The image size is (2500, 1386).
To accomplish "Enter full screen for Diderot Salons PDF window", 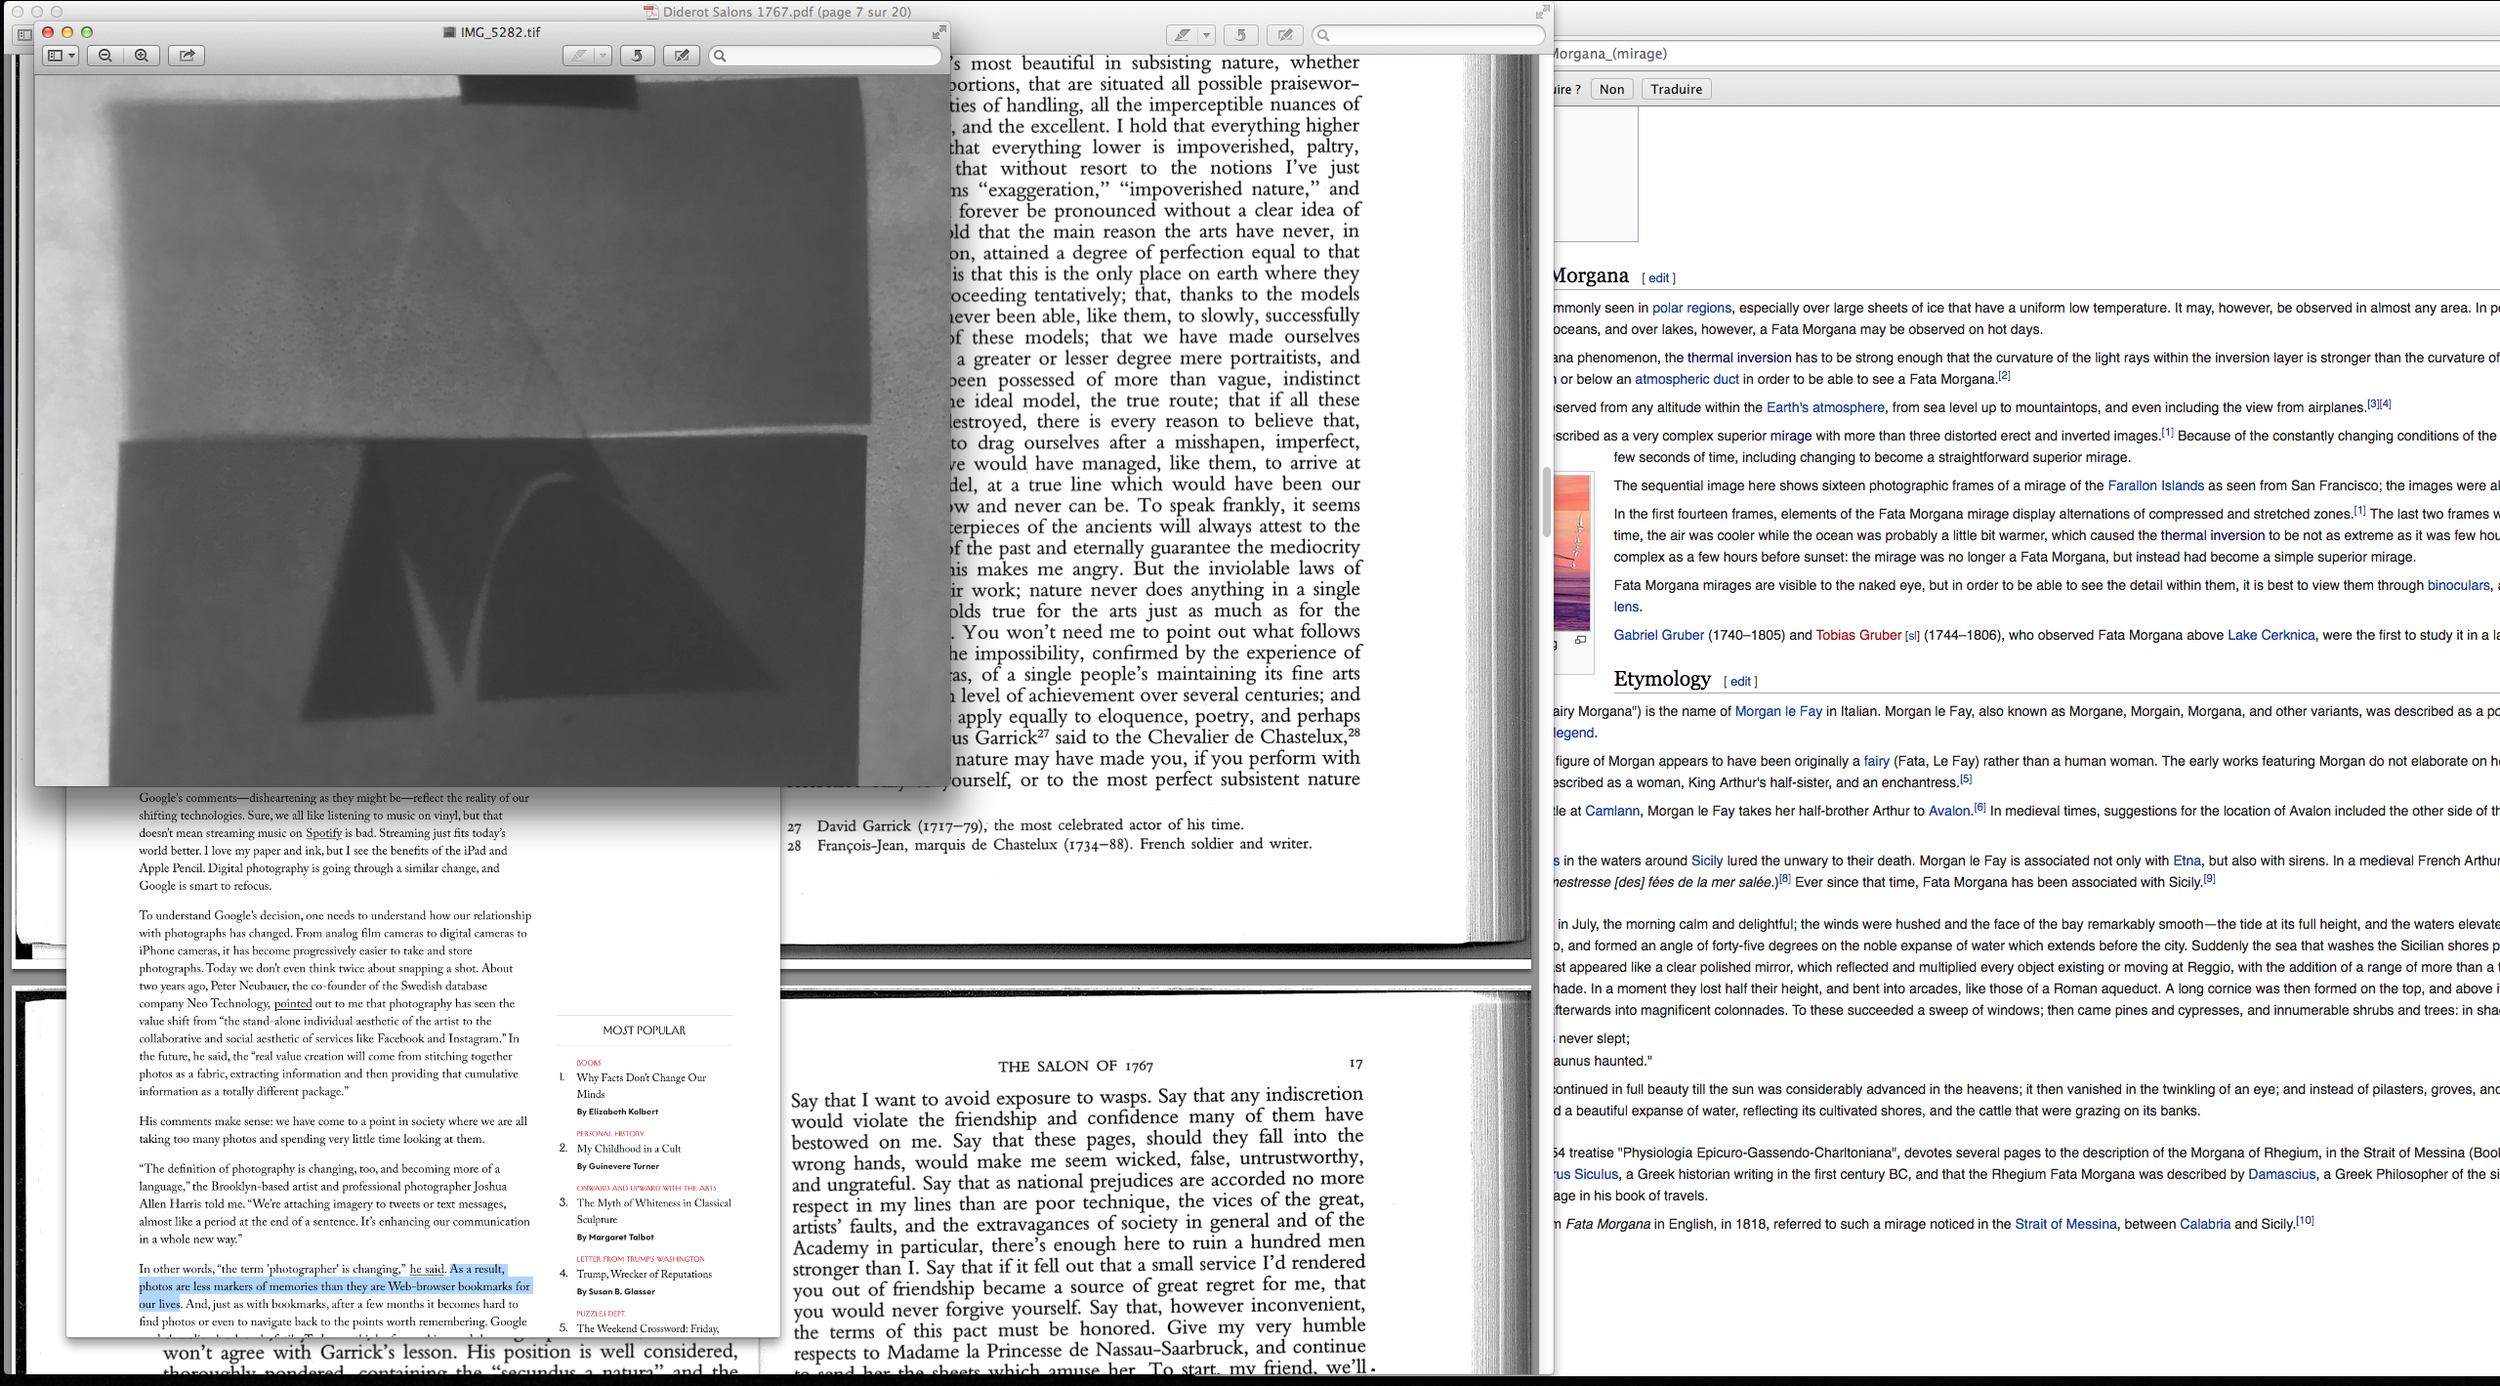I will pyautogui.click(x=1542, y=12).
